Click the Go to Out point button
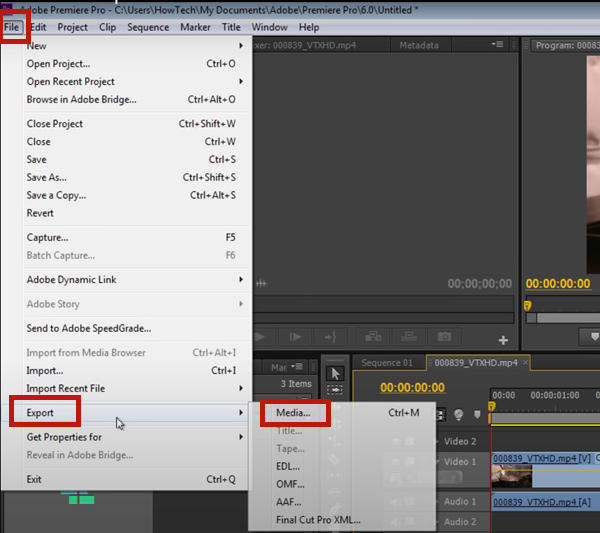600x533 pixels. pos(330,337)
